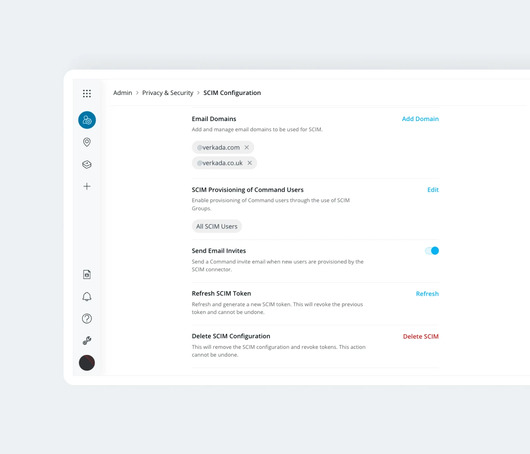This screenshot has width=530, height=454.
Task: Open the archive document sidebar icon
Action: (x=87, y=274)
